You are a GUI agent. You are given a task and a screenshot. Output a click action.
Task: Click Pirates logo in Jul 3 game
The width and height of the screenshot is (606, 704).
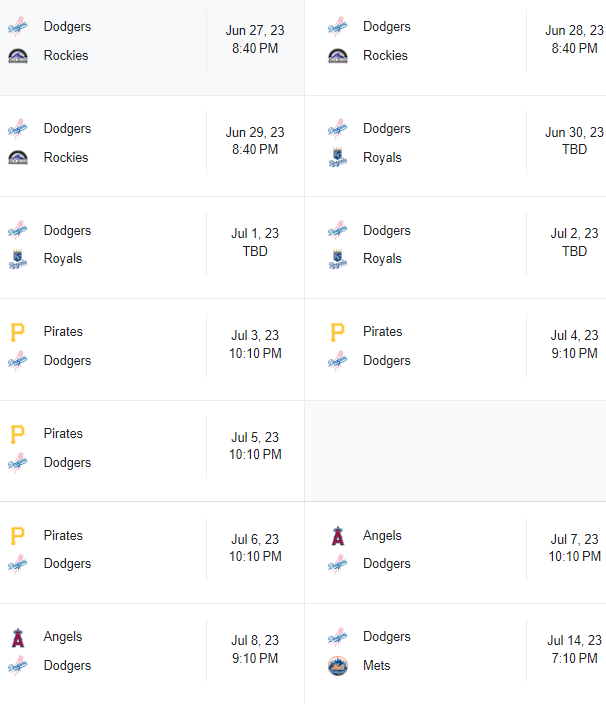18,332
